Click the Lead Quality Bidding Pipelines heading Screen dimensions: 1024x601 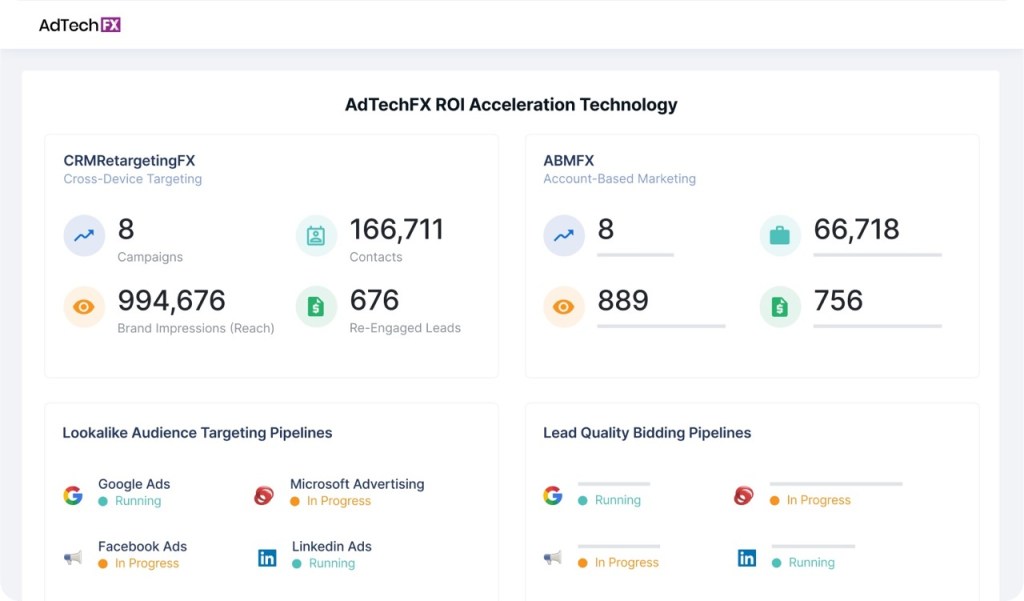pos(647,433)
